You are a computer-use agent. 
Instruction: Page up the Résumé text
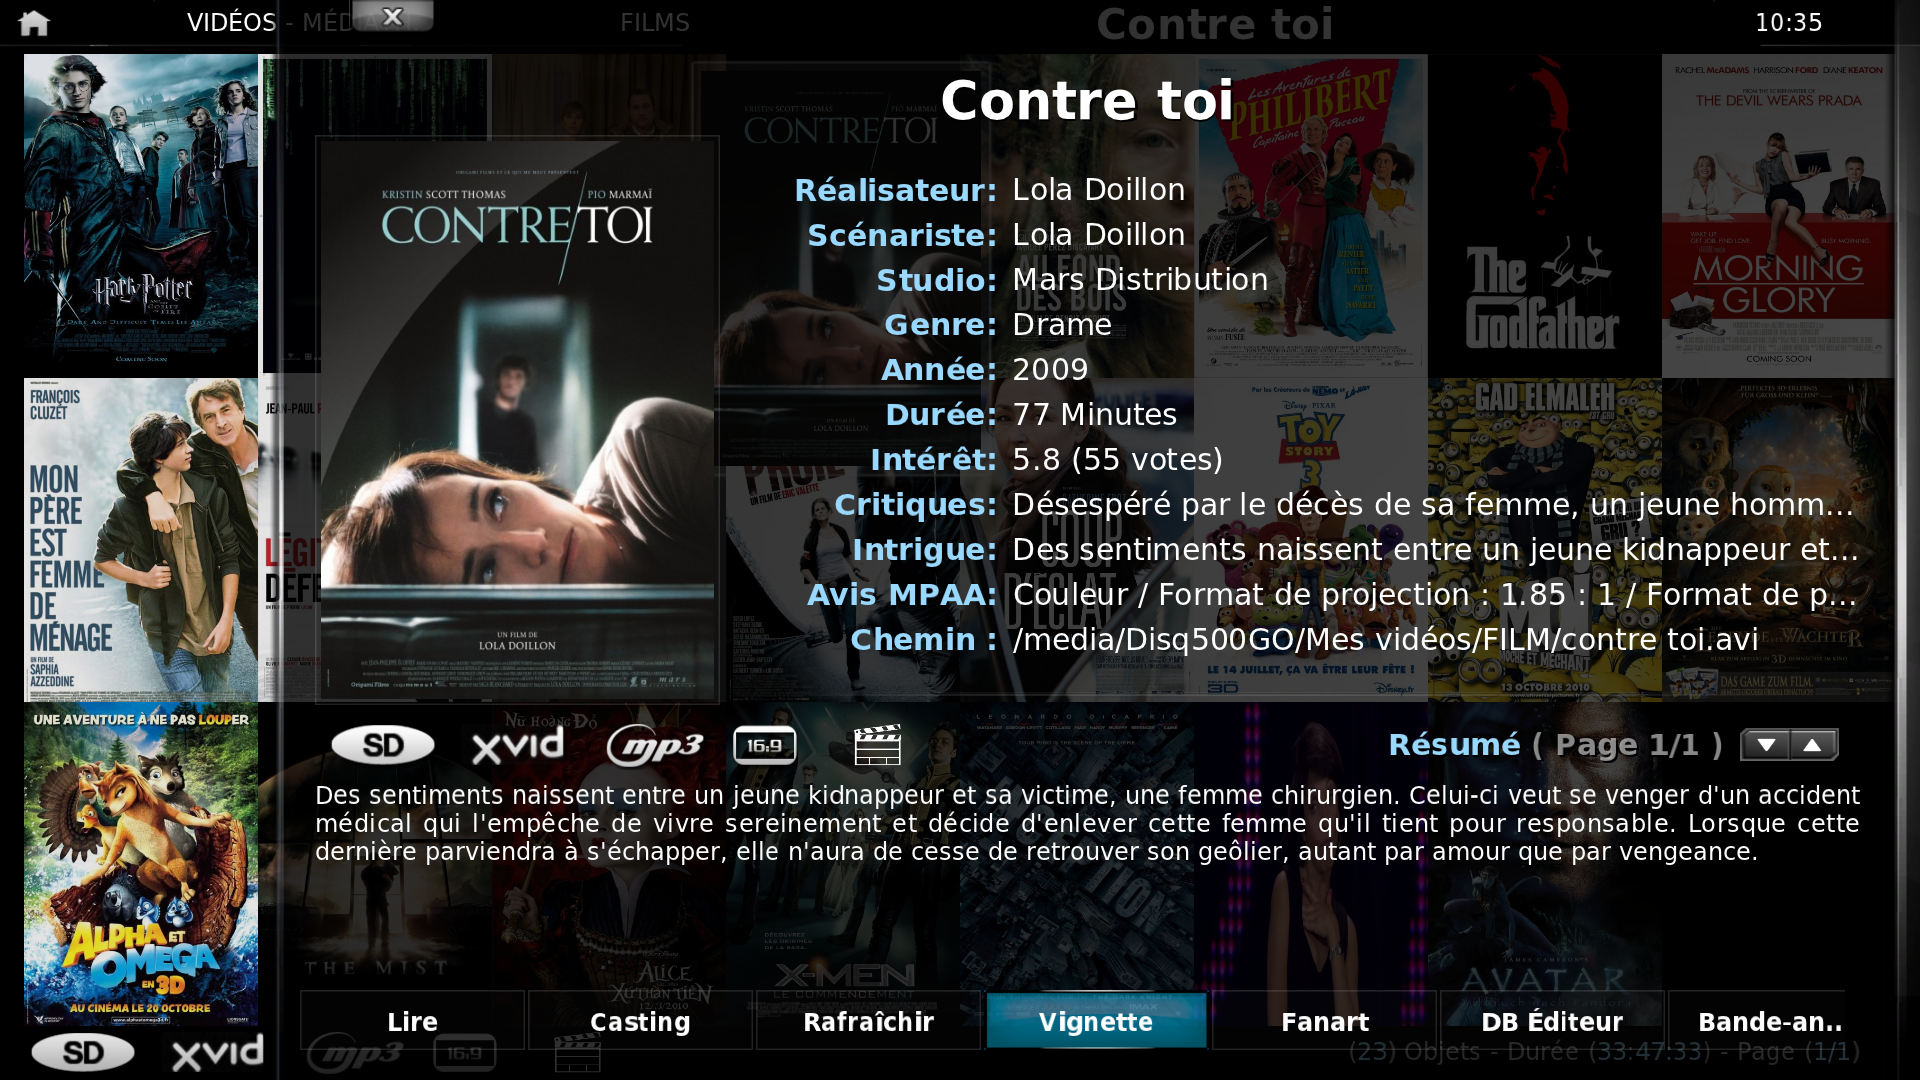point(1813,745)
